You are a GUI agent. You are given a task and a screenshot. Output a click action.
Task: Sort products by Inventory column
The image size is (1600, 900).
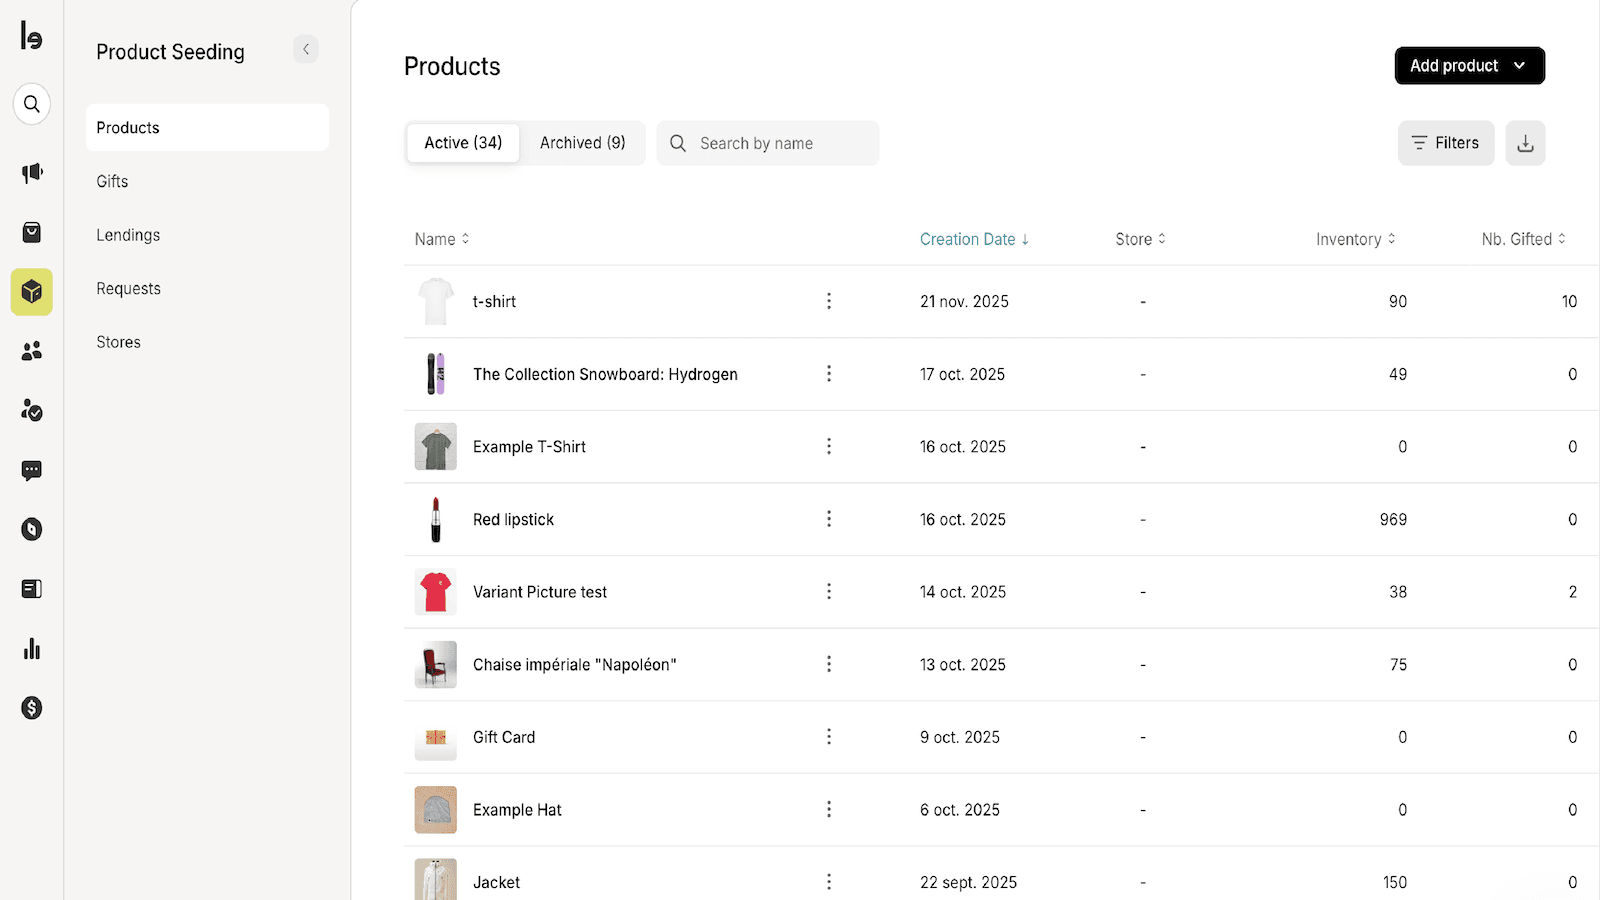(1355, 239)
